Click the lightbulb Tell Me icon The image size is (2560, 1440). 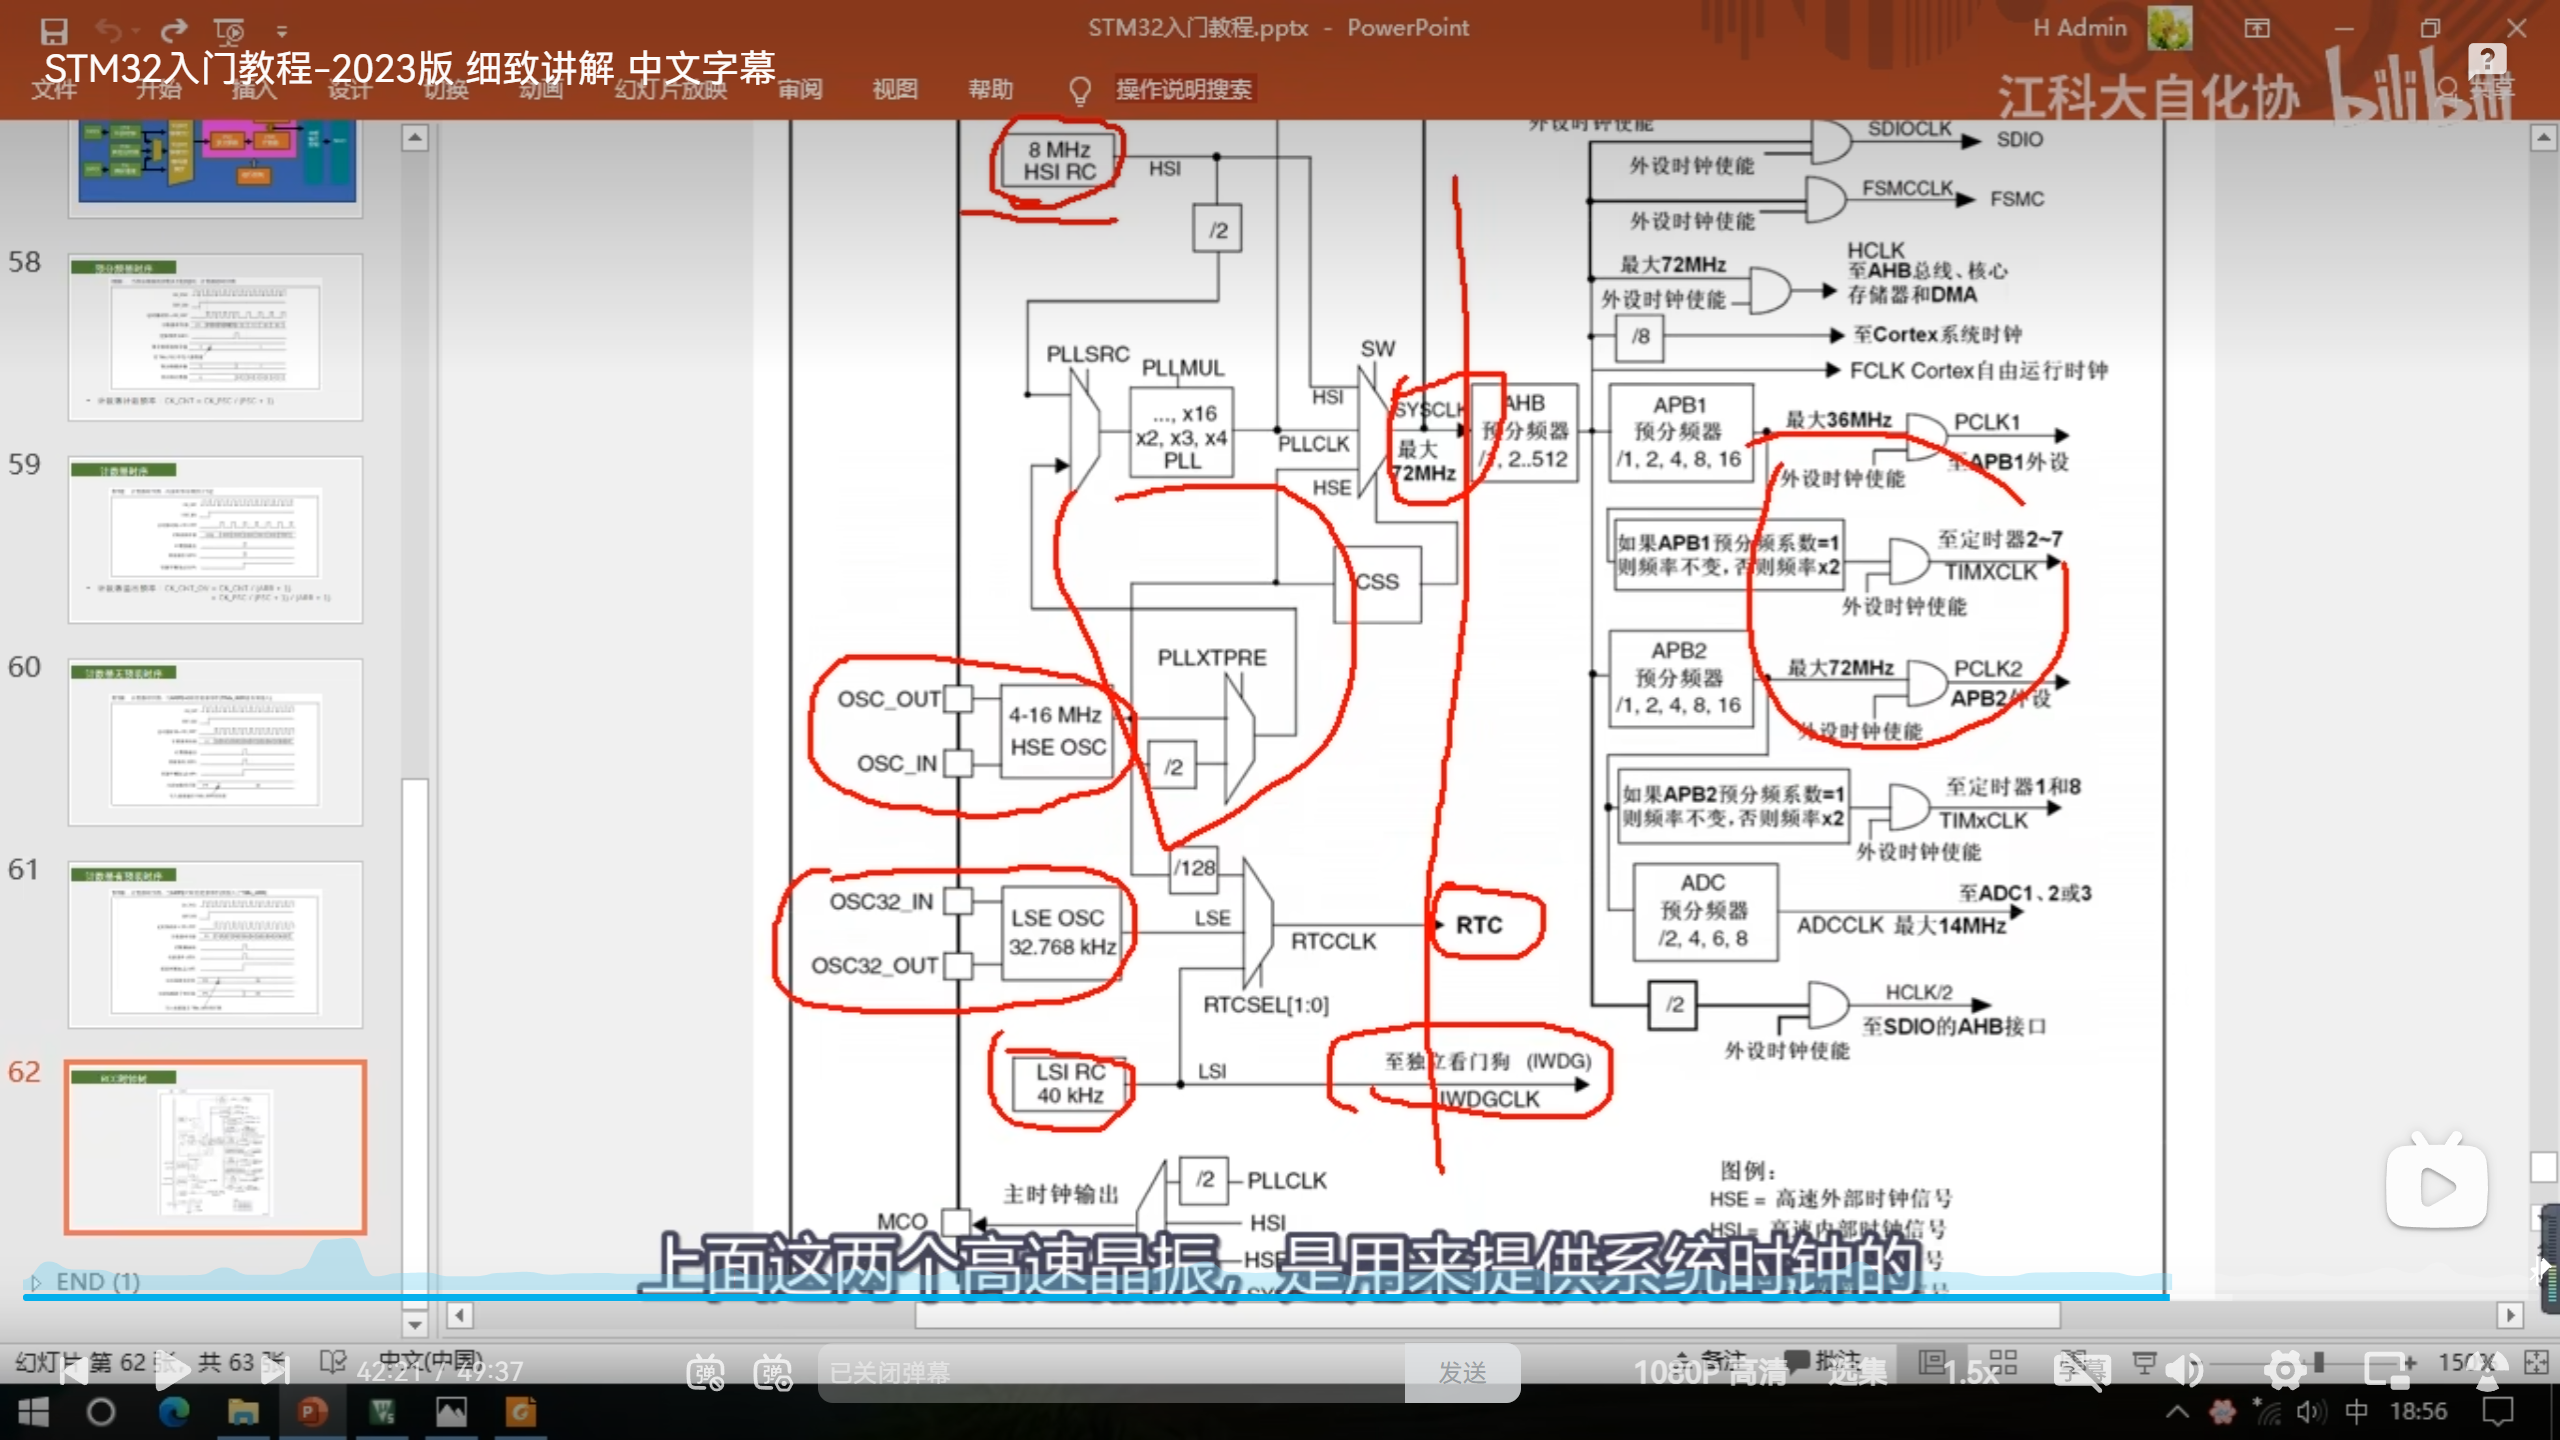click(x=1079, y=90)
